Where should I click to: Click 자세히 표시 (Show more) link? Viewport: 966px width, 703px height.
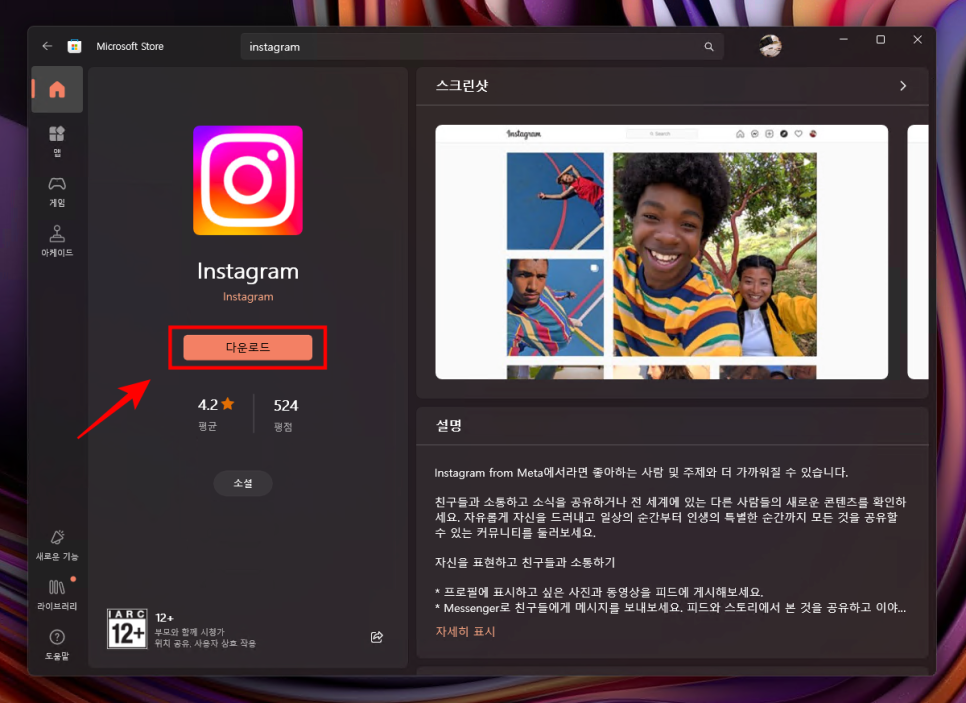pos(465,632)
